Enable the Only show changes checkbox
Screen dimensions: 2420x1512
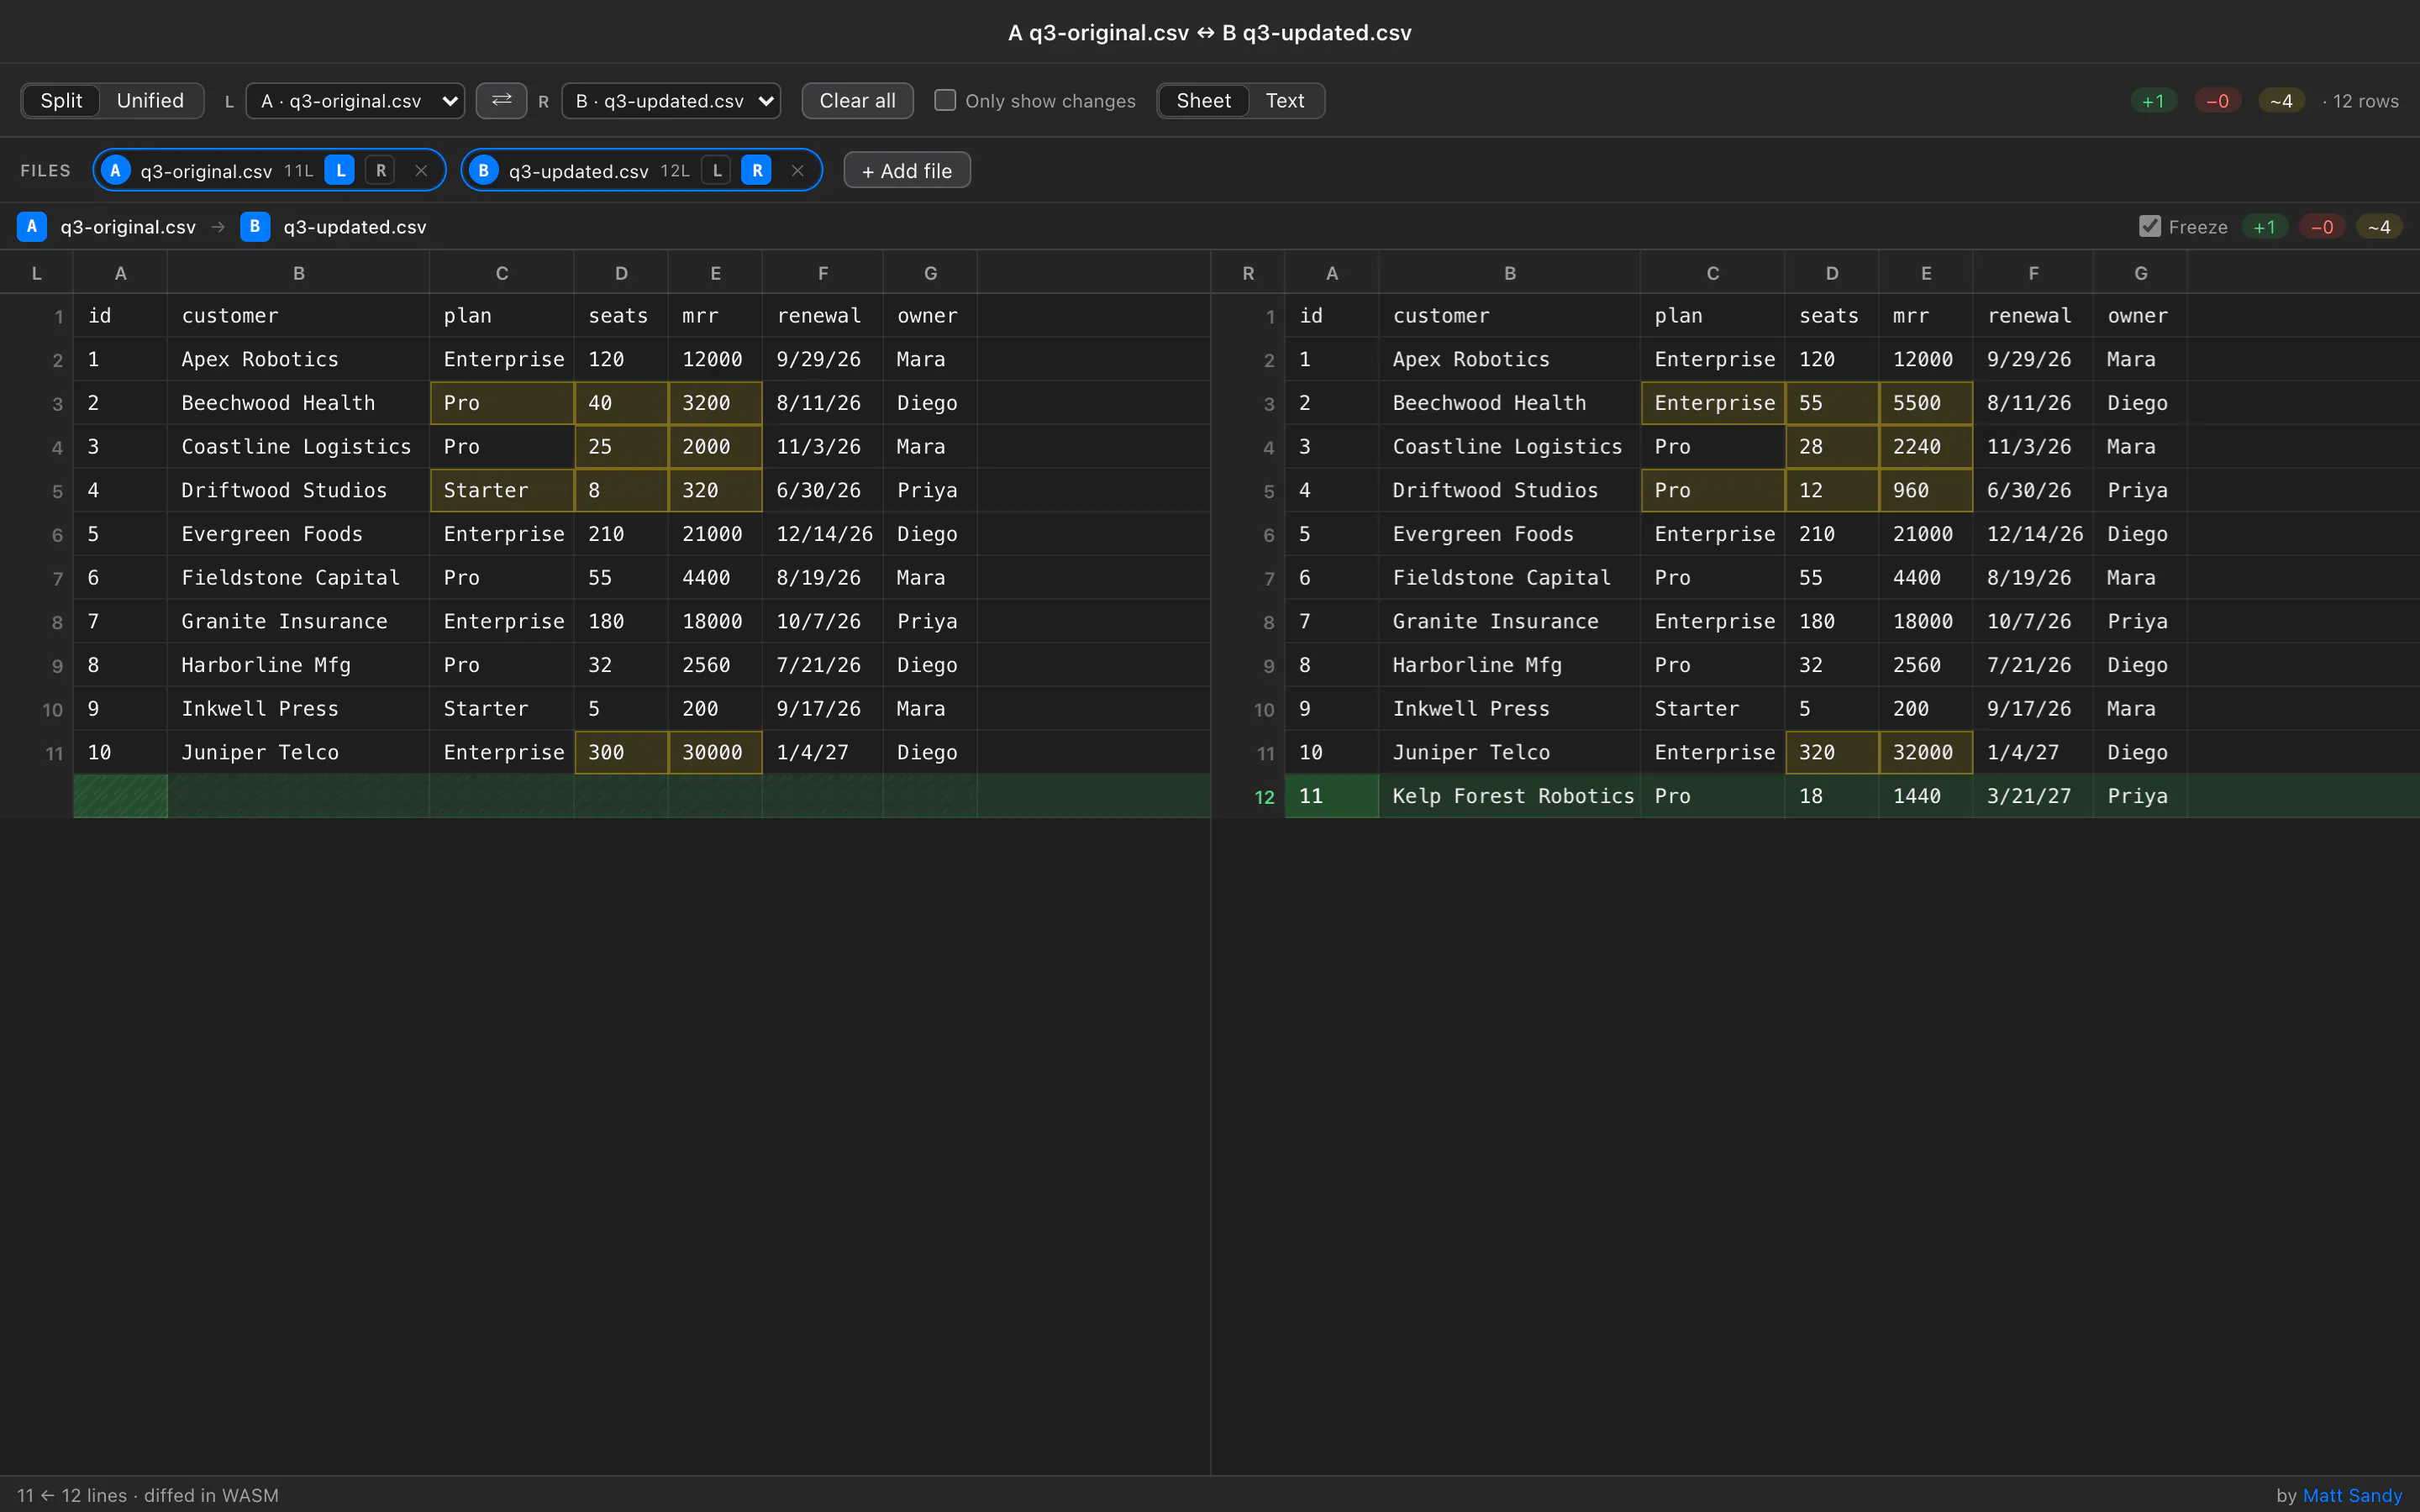coord(944,100)
